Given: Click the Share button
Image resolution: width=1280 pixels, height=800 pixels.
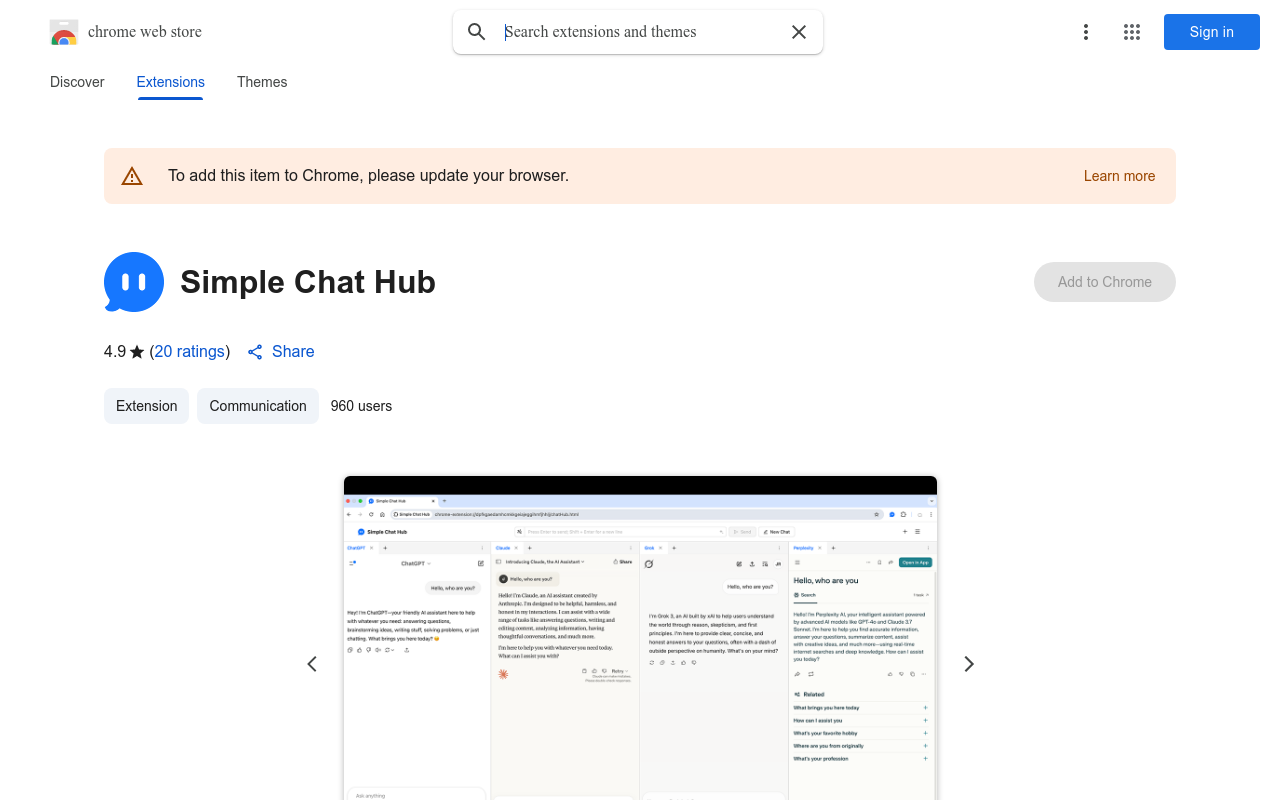Looking at the screenshot, I should coord(281,352).
